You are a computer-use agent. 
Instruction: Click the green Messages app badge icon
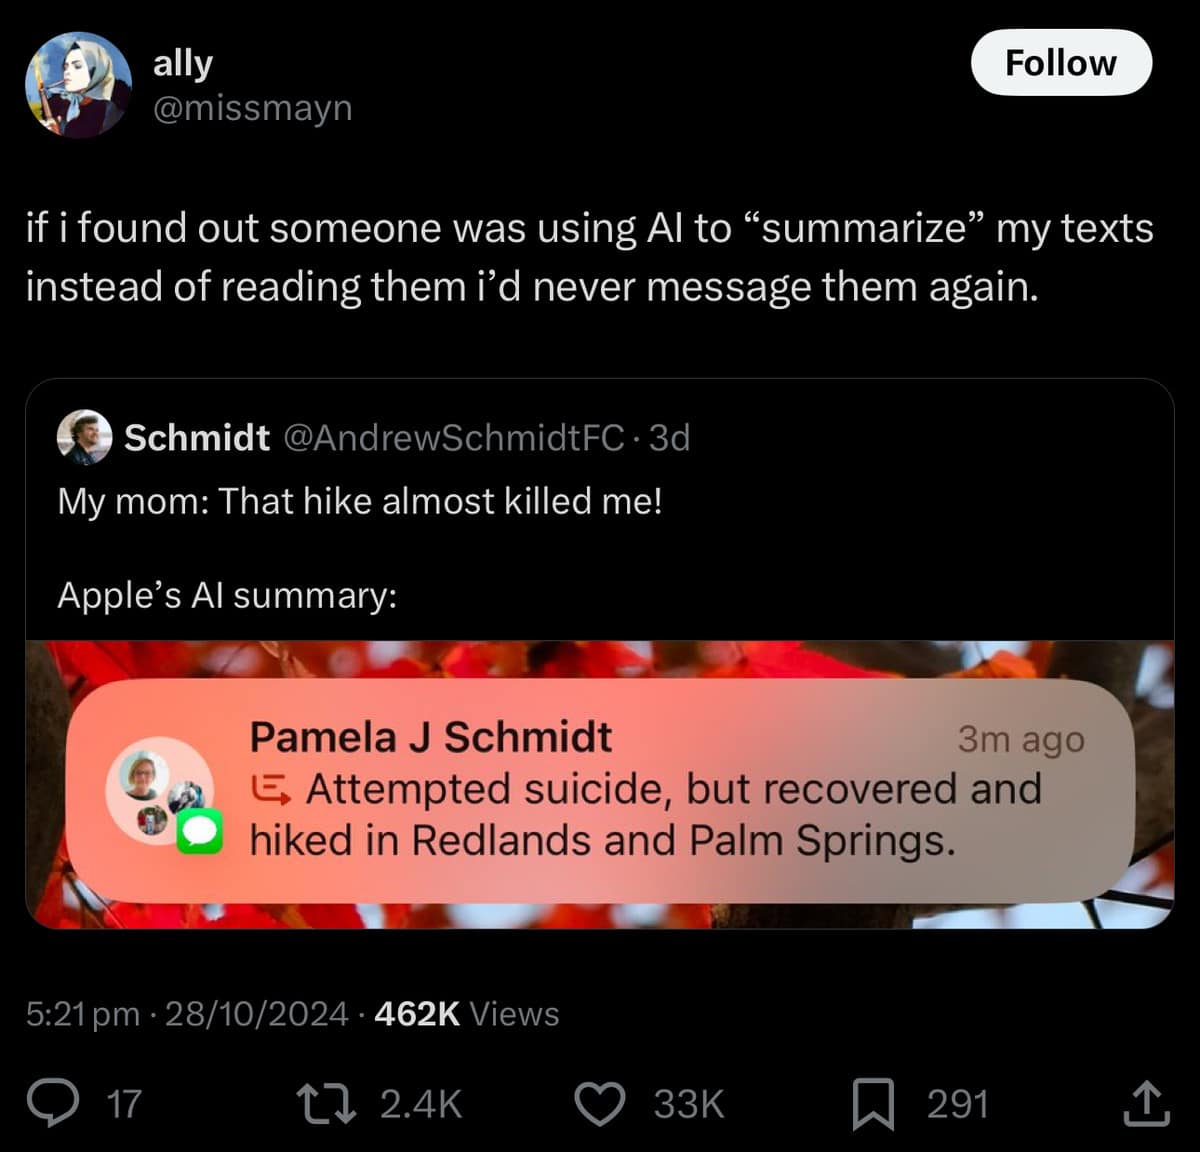pyautogui.click(x=200, y=833)
